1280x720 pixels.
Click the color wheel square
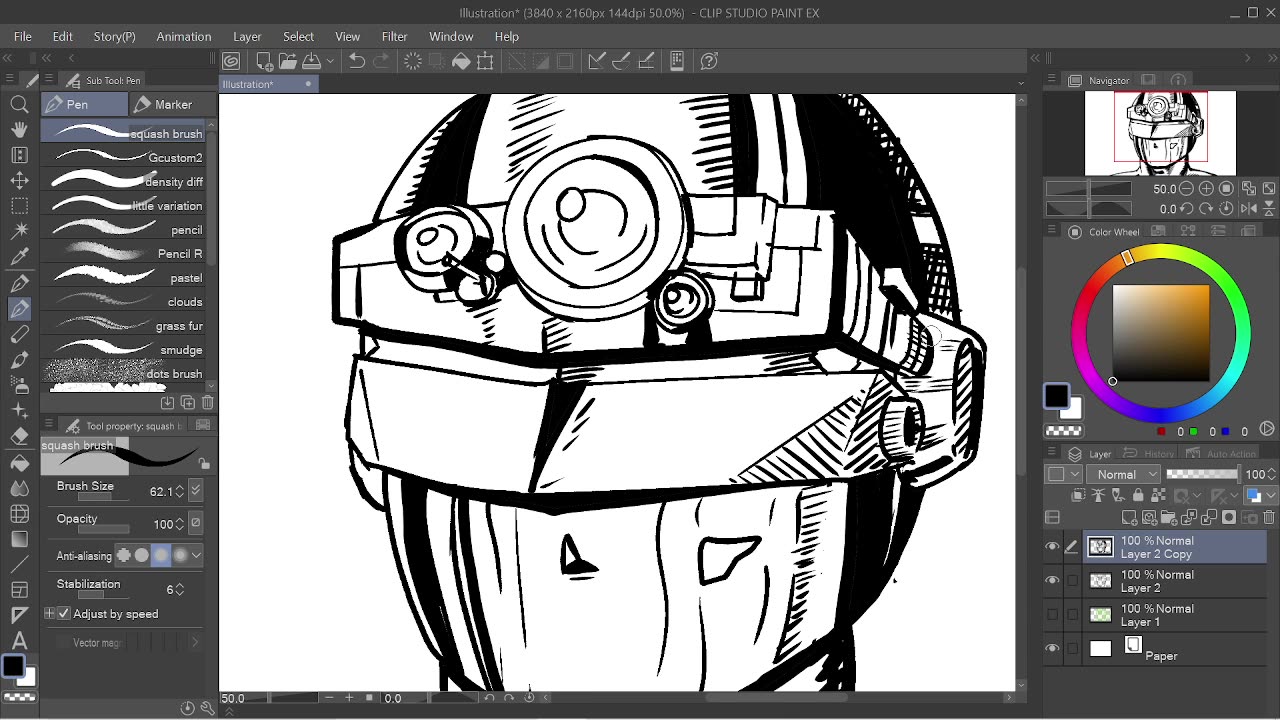(x=1160, y=333)
